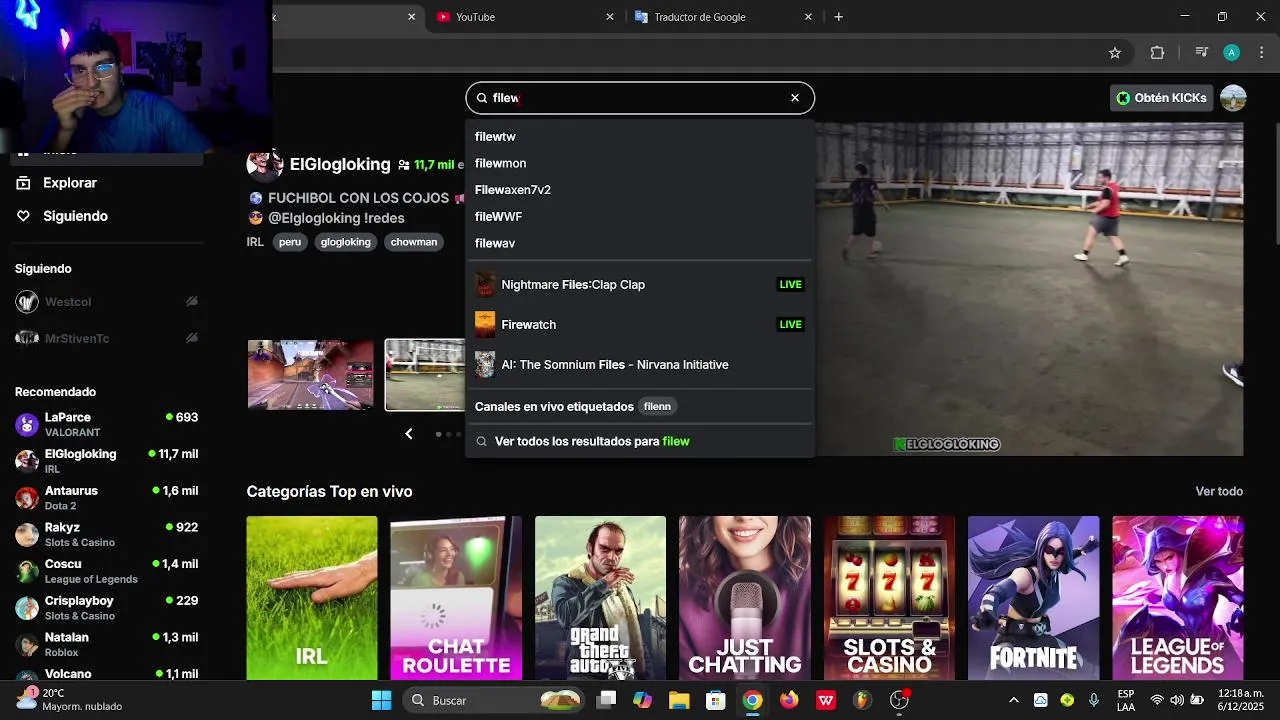Image resolution: width=1280 pixels, height=720 pixels.
Task: Open LaParce recommended channel
Action: click(105, 424)
